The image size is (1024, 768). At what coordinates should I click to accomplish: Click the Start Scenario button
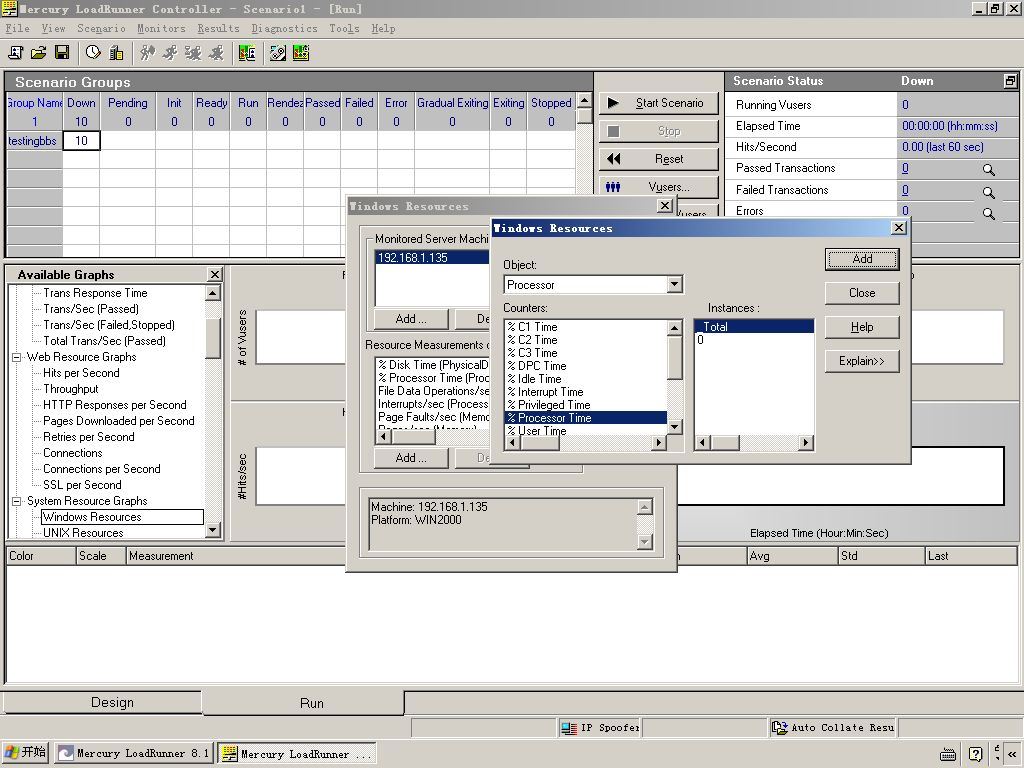click(x=658, y=103)
